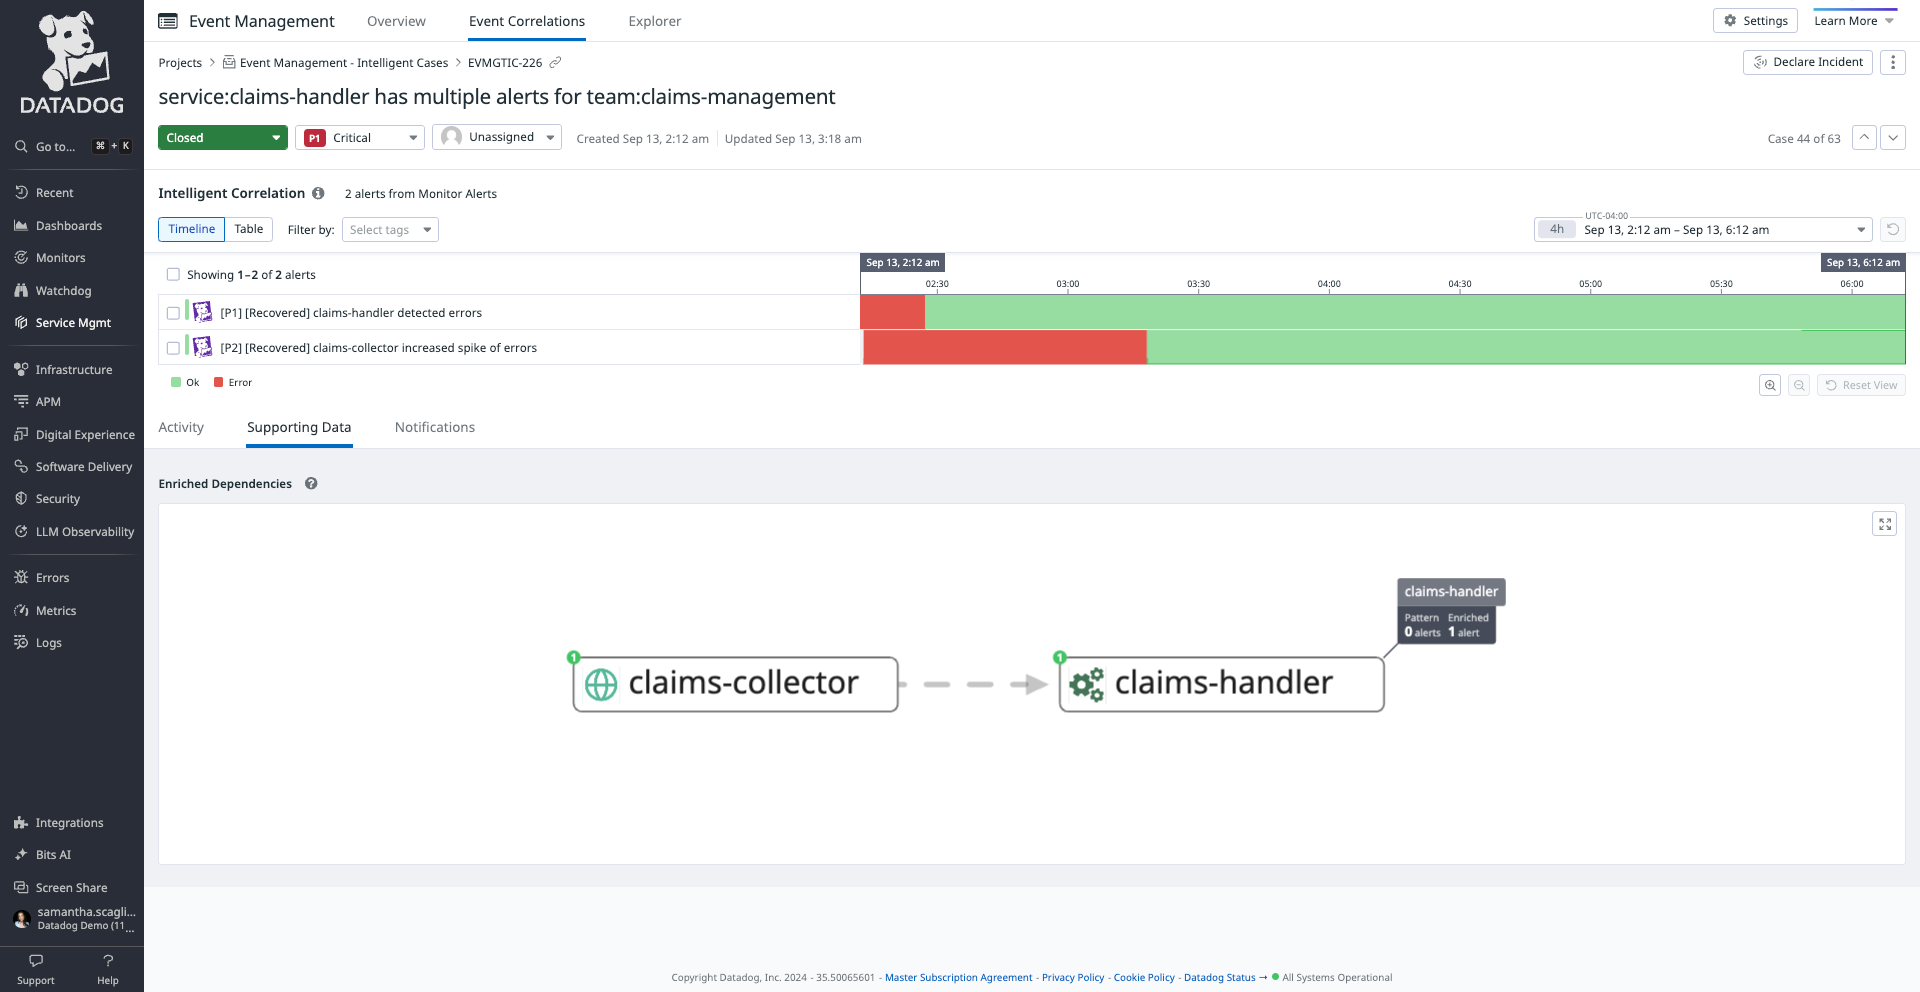The image size is (1920, 992).
Task: Expand Enriched Dependencies to fullscreen
Action: [1884, 523]
